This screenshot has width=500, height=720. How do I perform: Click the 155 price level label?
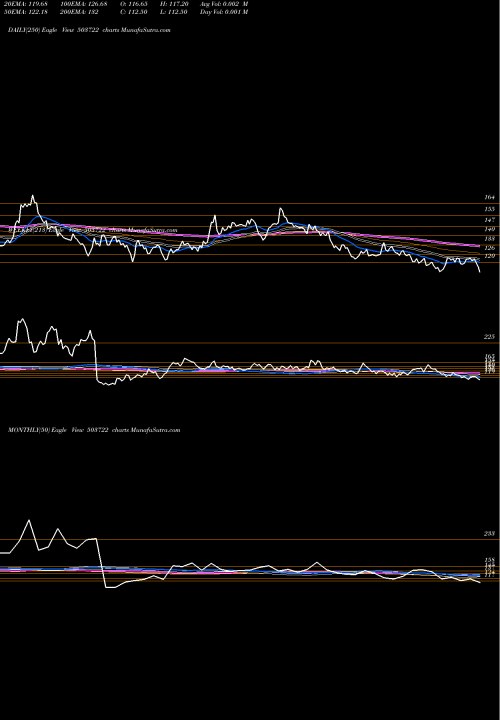click(x=489, y=209)
